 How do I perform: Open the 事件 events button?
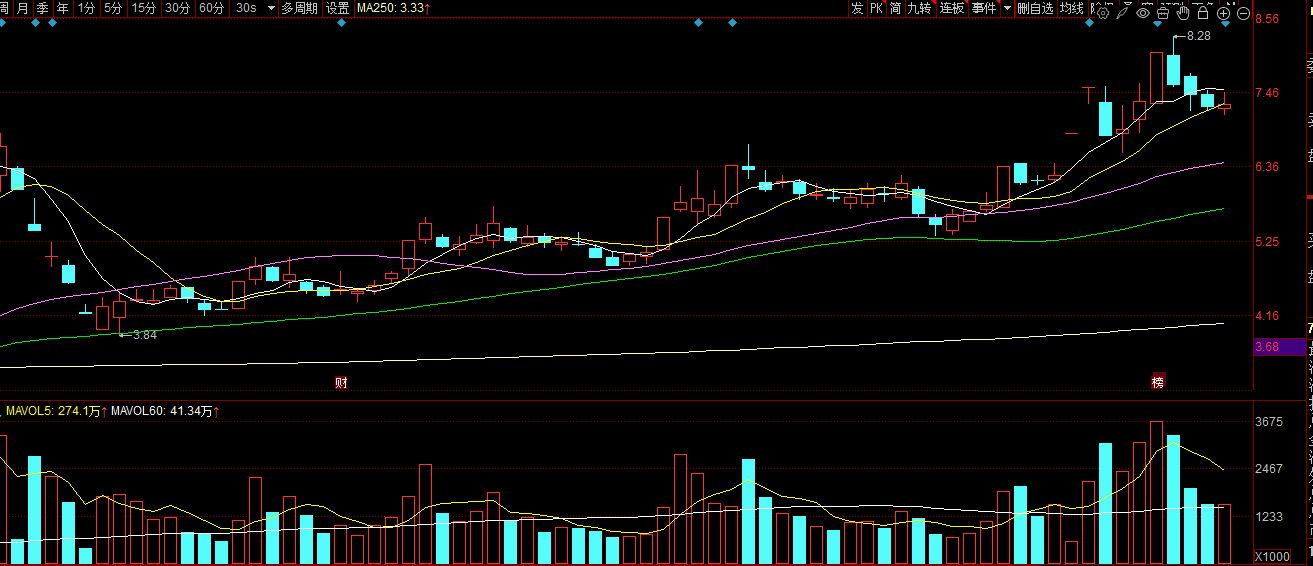[984, 8]
